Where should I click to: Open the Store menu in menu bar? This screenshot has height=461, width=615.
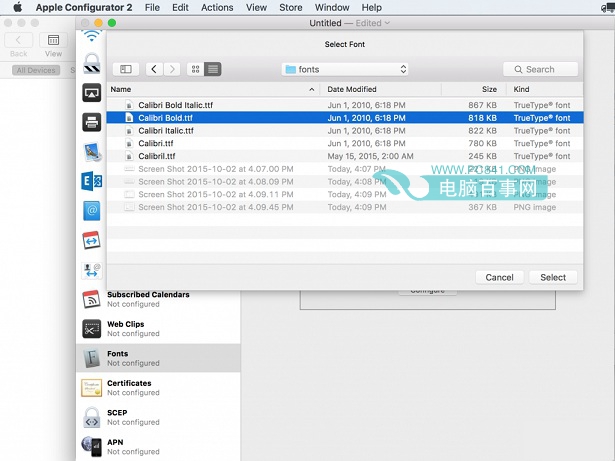click(290, 7)
